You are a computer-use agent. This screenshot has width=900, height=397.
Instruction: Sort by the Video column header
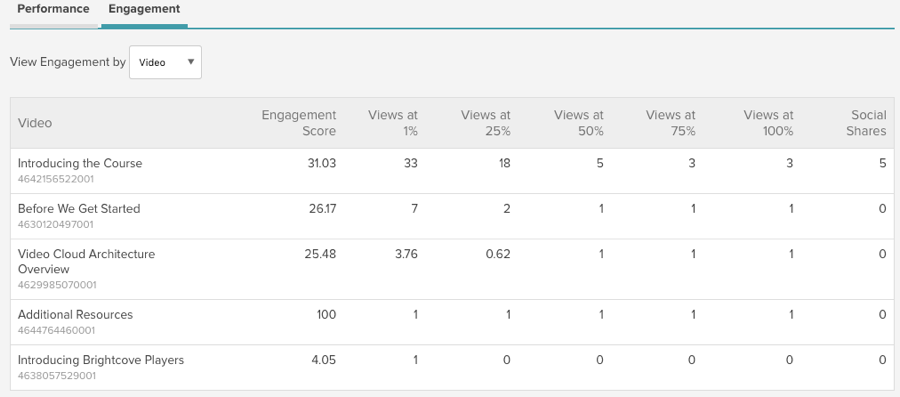pyautogui.click(x=35, y=123)
